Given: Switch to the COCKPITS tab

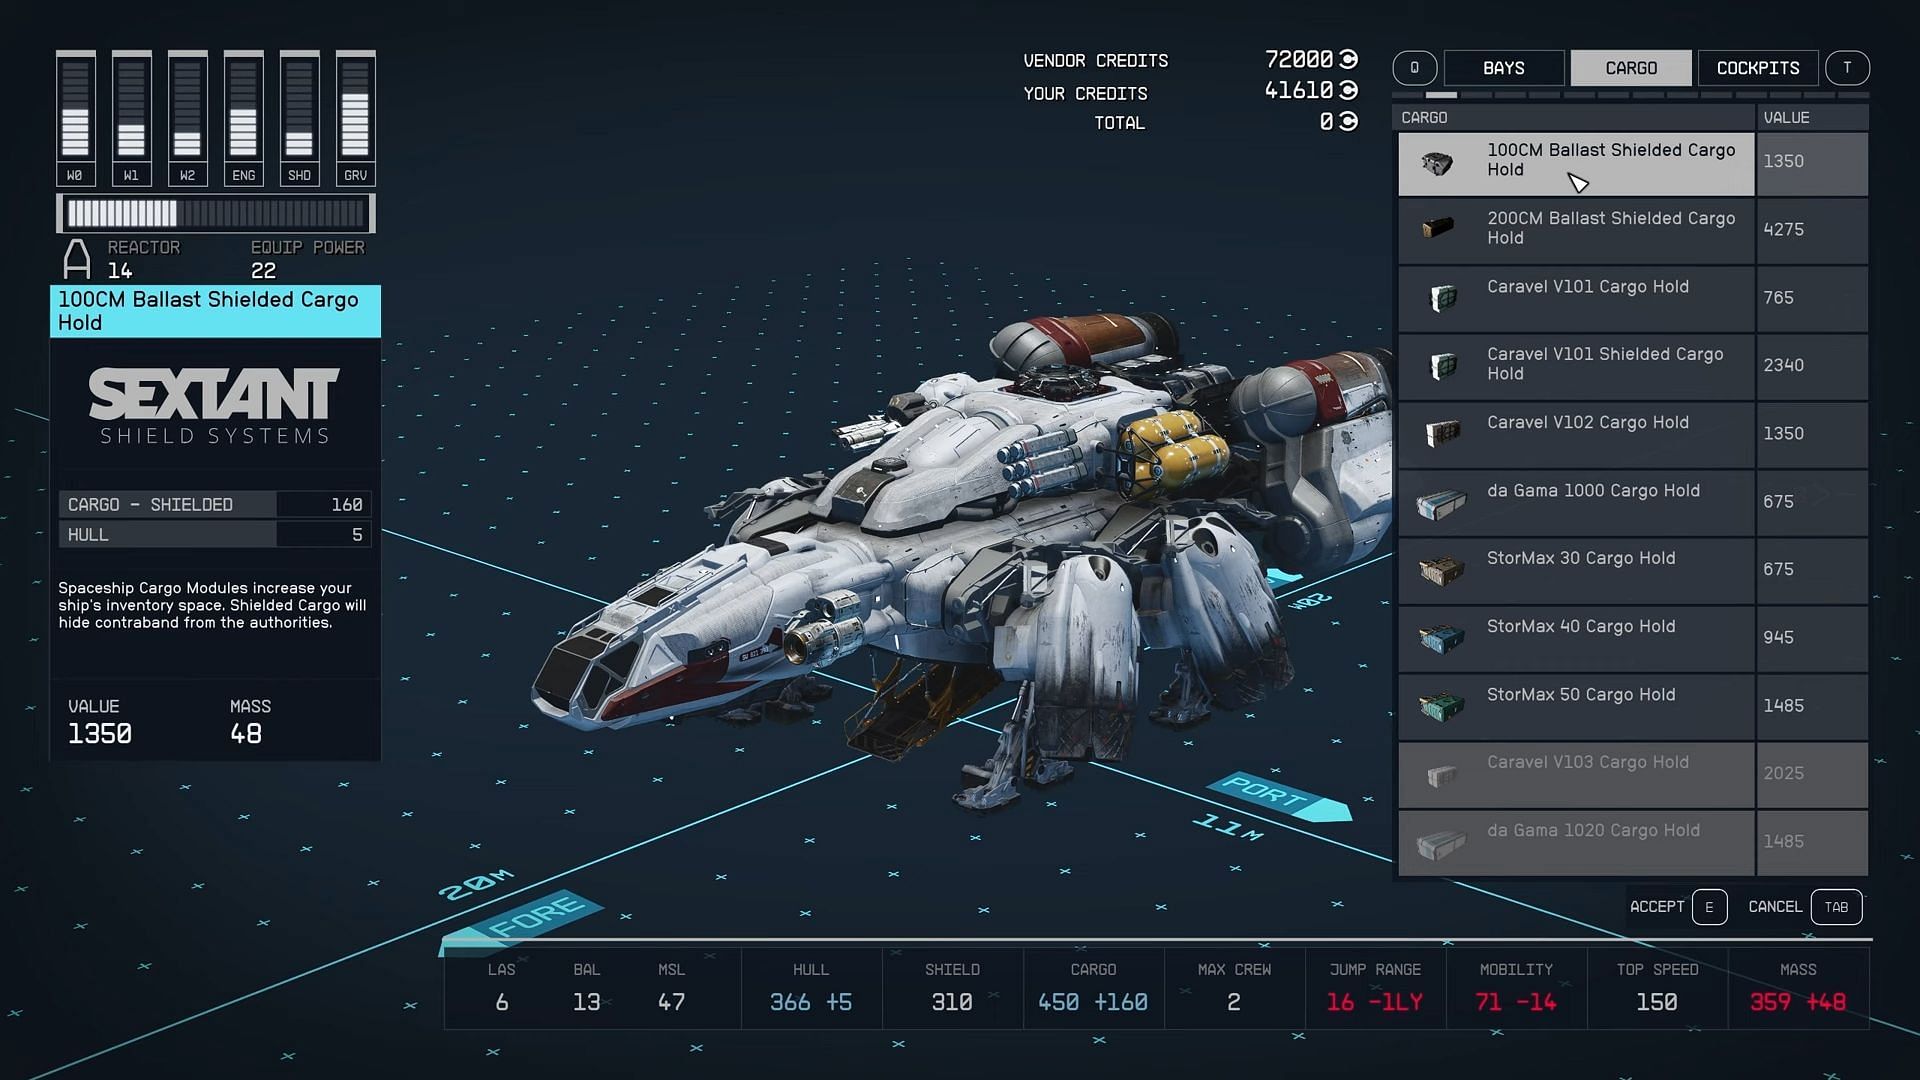Looking at the screenshot, I should [1758, 67].
